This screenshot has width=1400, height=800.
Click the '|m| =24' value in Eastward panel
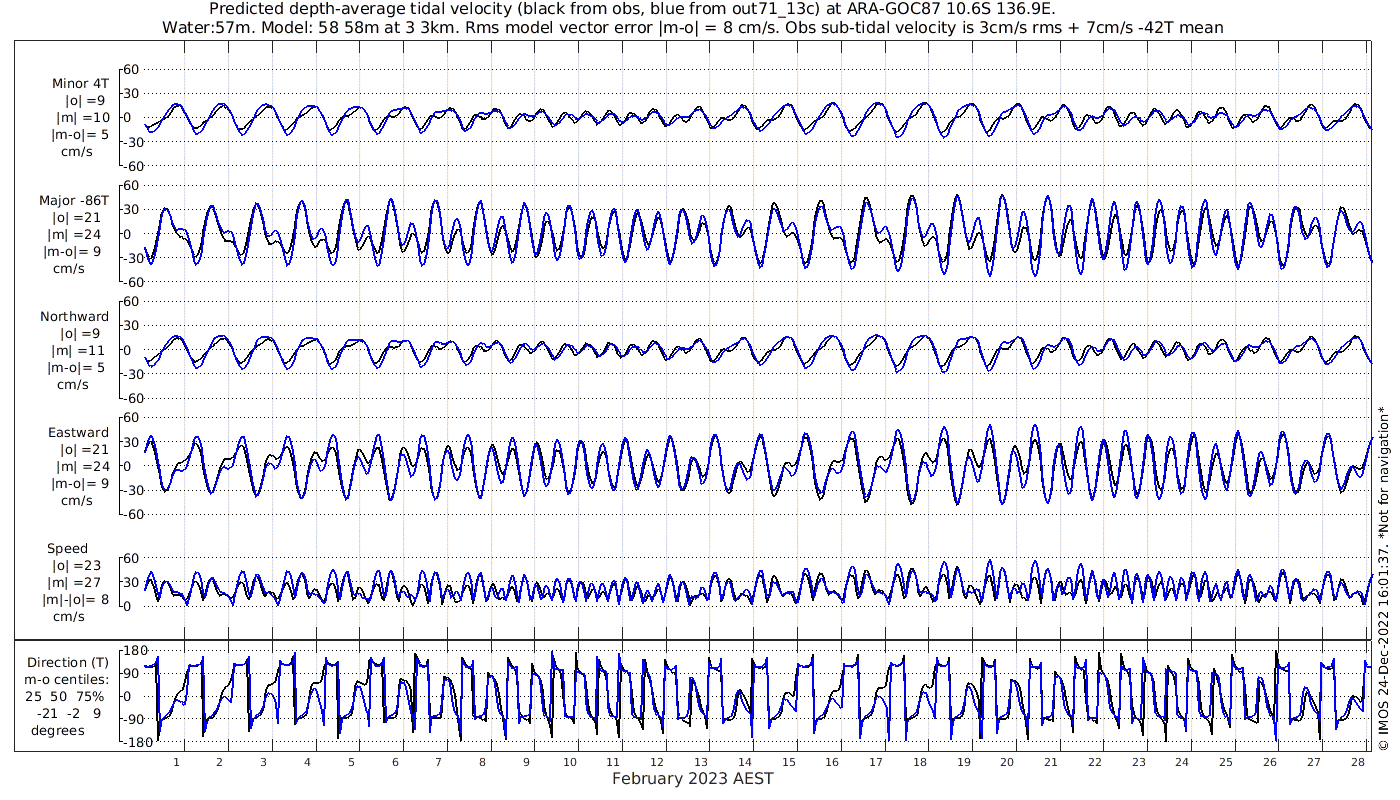83,467
